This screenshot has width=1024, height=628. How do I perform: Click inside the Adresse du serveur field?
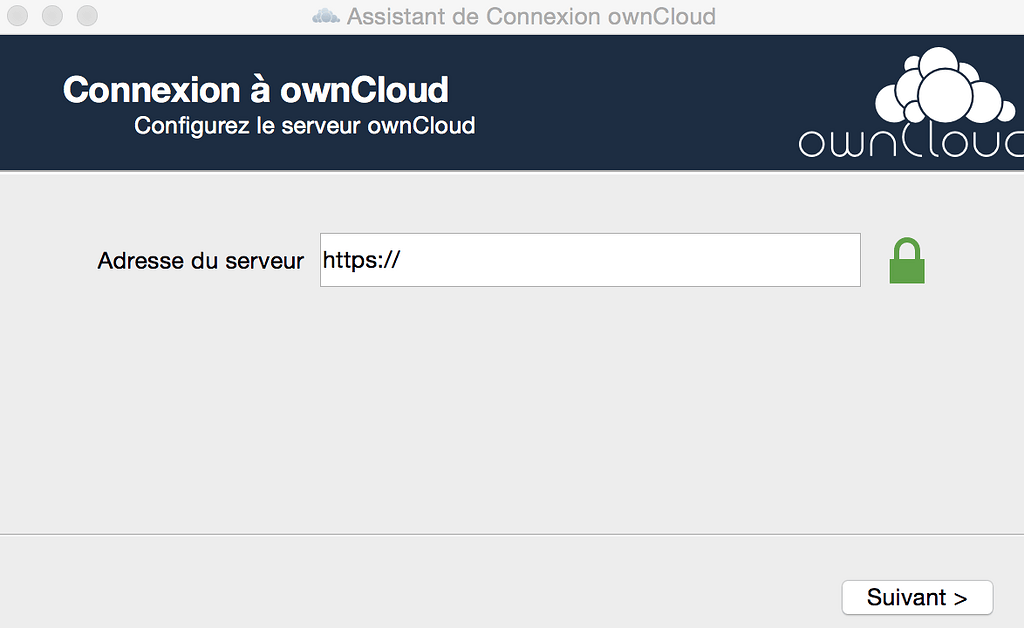click(x=590, y=259)
